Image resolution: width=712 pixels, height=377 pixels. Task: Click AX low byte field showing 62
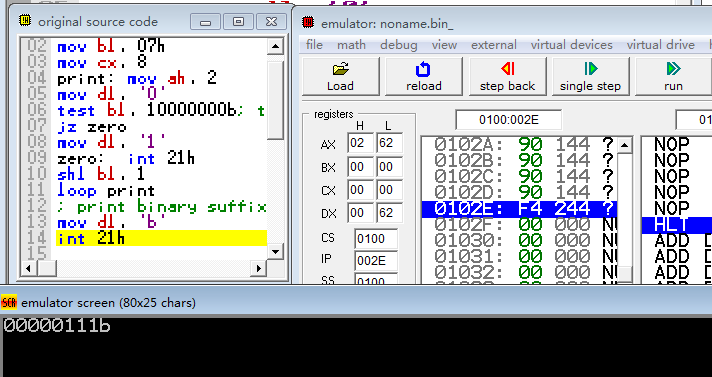(389, 144)
